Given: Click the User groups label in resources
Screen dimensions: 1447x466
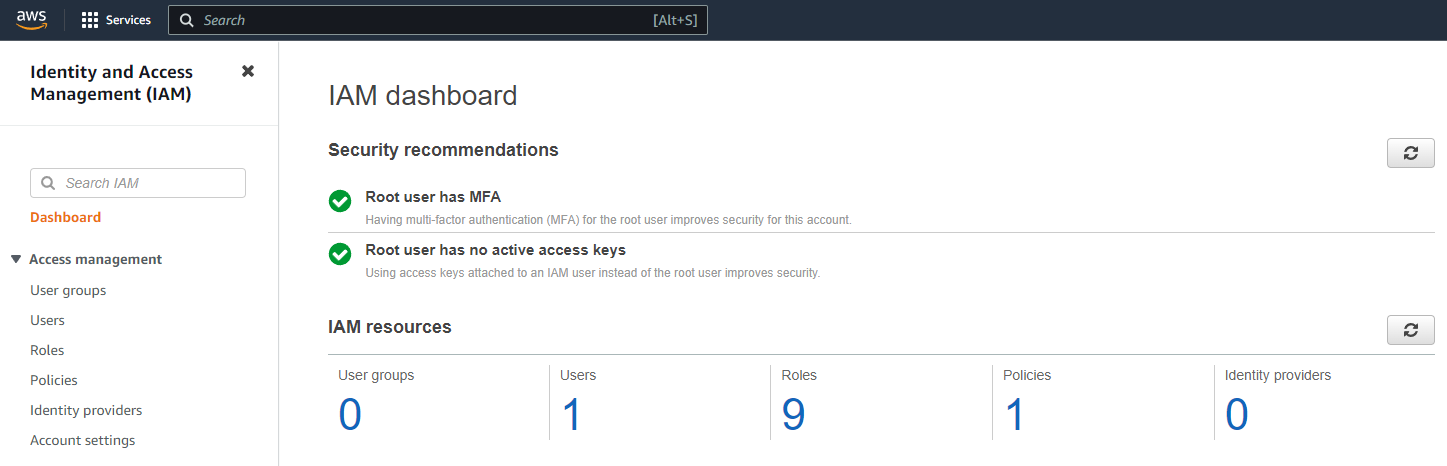Looking at the screenshot, I should [376, 375].
